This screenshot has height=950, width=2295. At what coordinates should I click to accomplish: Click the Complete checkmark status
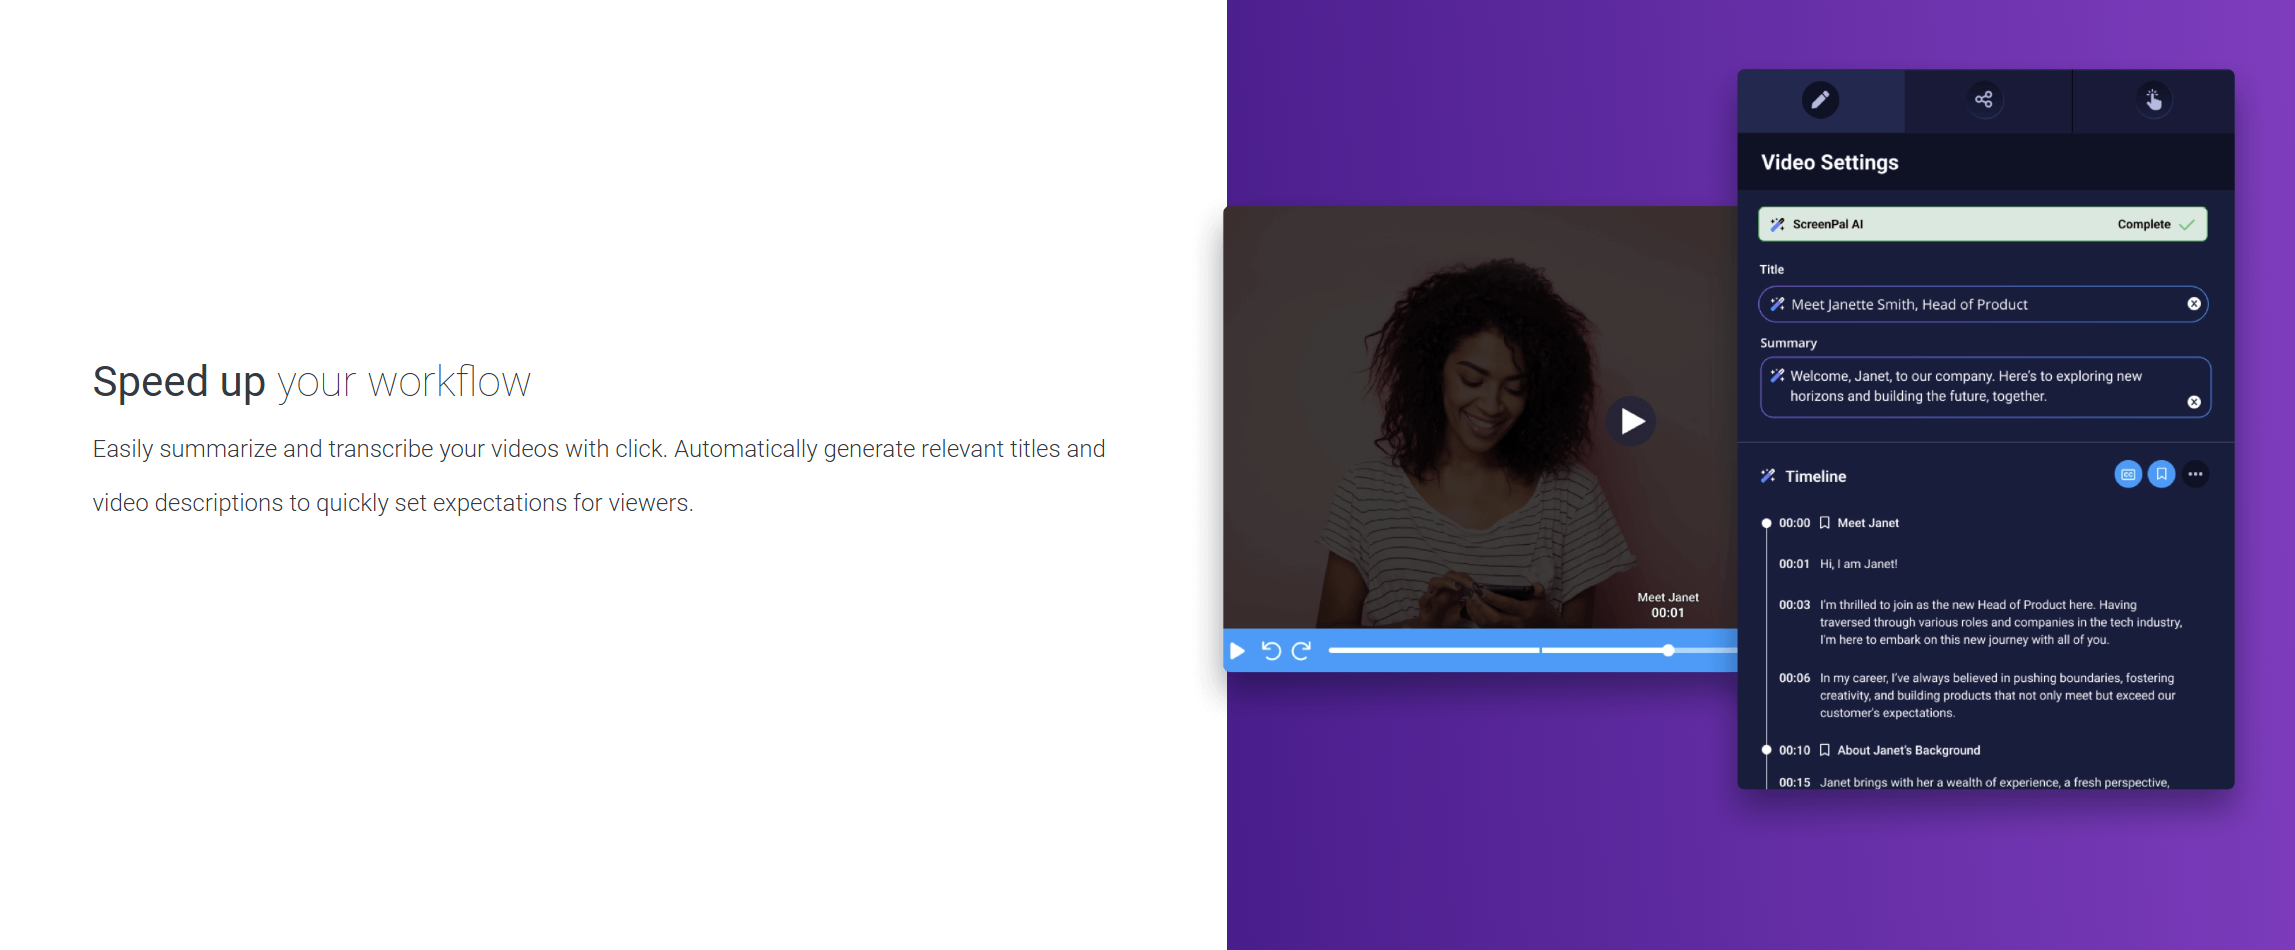(2156, 224)
